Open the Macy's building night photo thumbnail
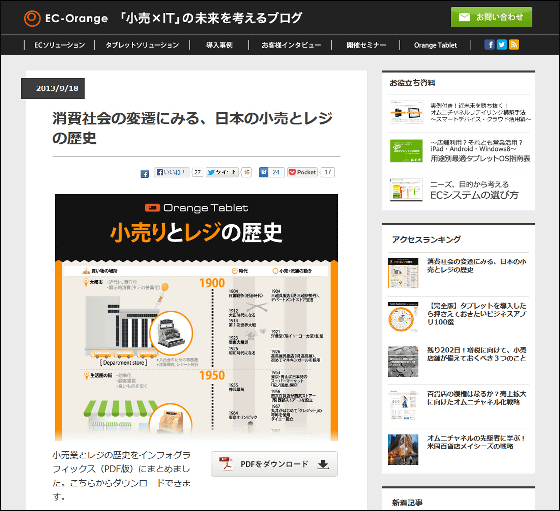560x511 pixels. 403,450
